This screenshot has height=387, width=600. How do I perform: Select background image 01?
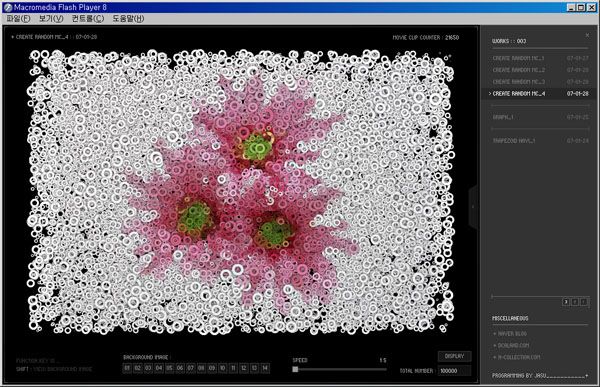pos(127,368)
